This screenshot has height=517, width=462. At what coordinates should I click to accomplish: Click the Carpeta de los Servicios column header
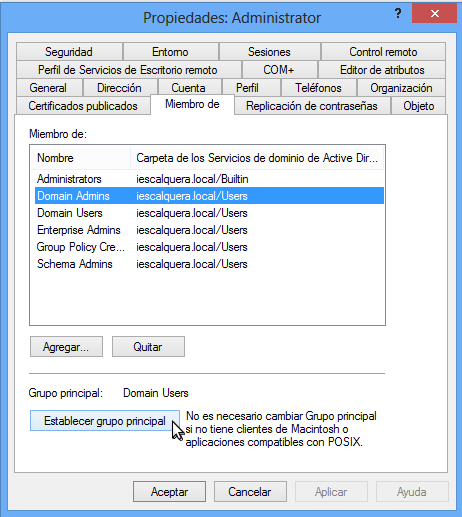(257, 158)
